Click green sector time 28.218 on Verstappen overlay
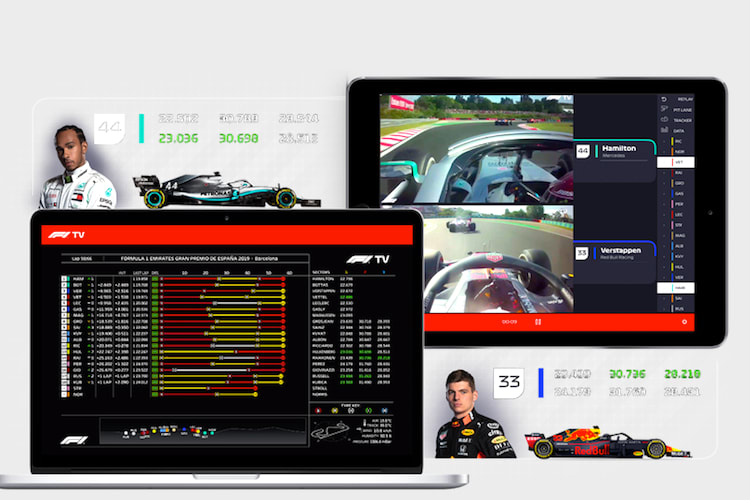 pyautogui.click(x=683, y=374)
